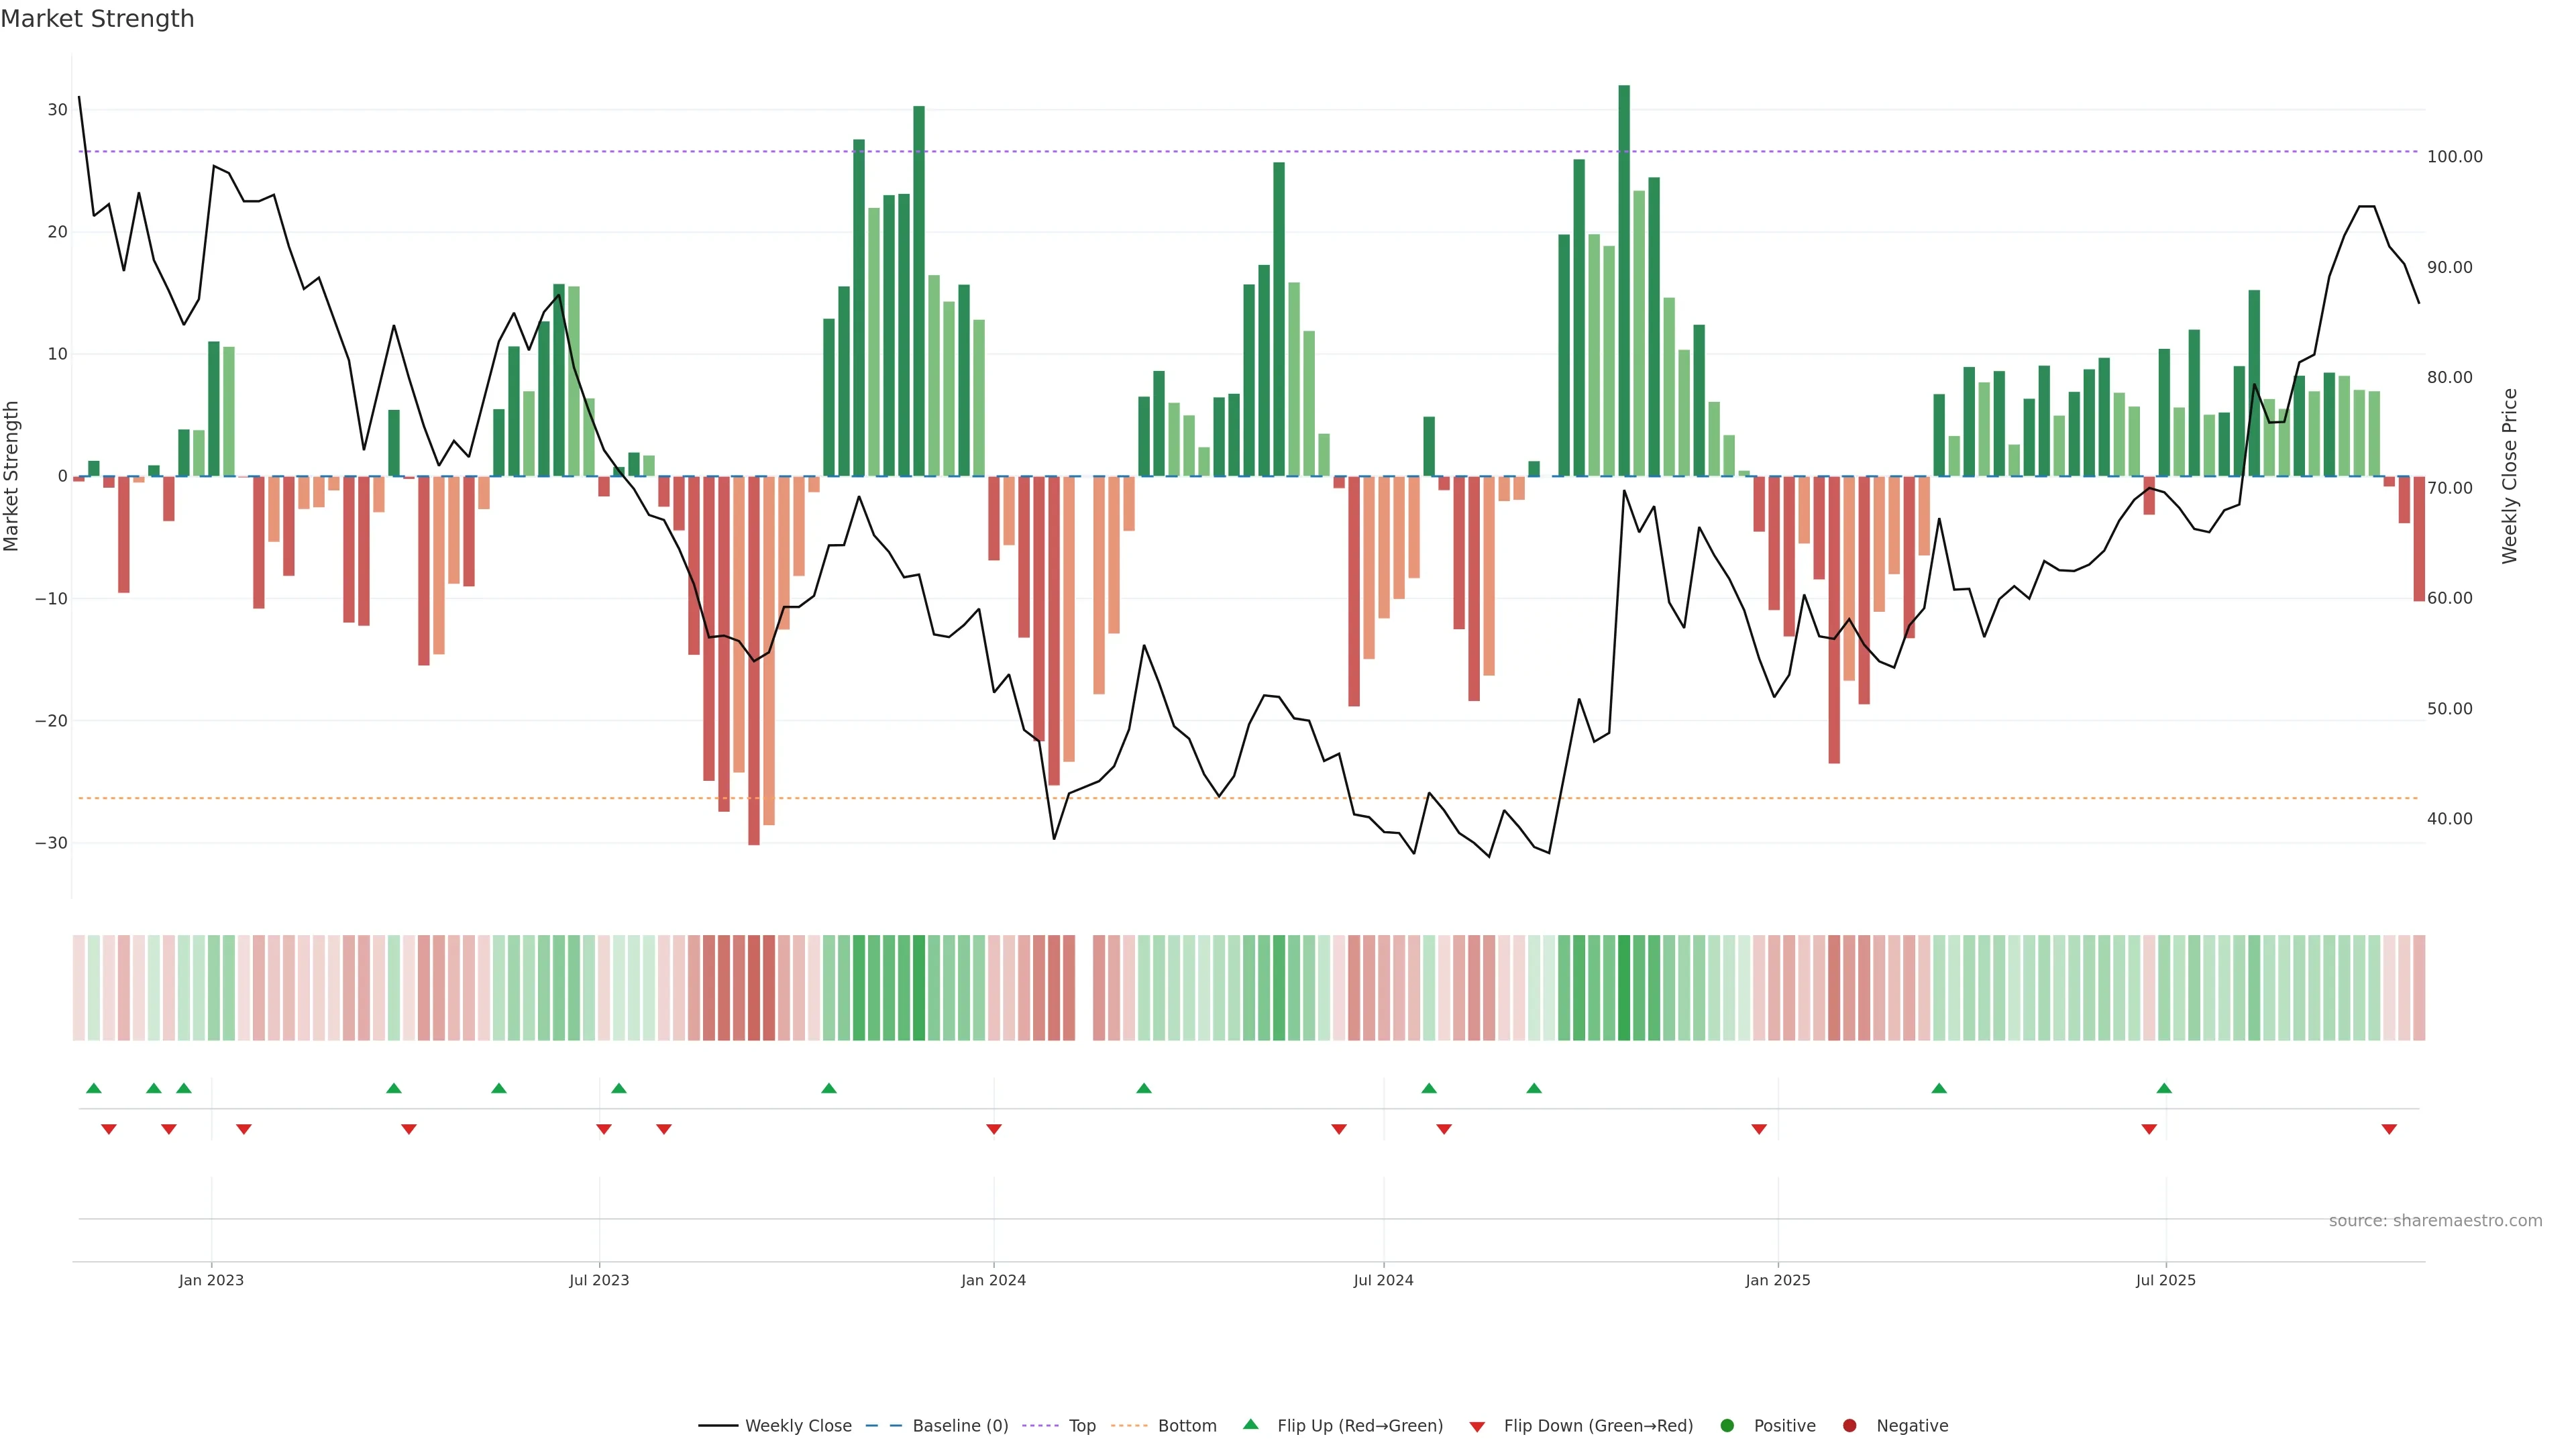This screenshot has height=1449, width=2576.
Task: Click the Market Strength y-axis title
Action: (x=12, y=476)
